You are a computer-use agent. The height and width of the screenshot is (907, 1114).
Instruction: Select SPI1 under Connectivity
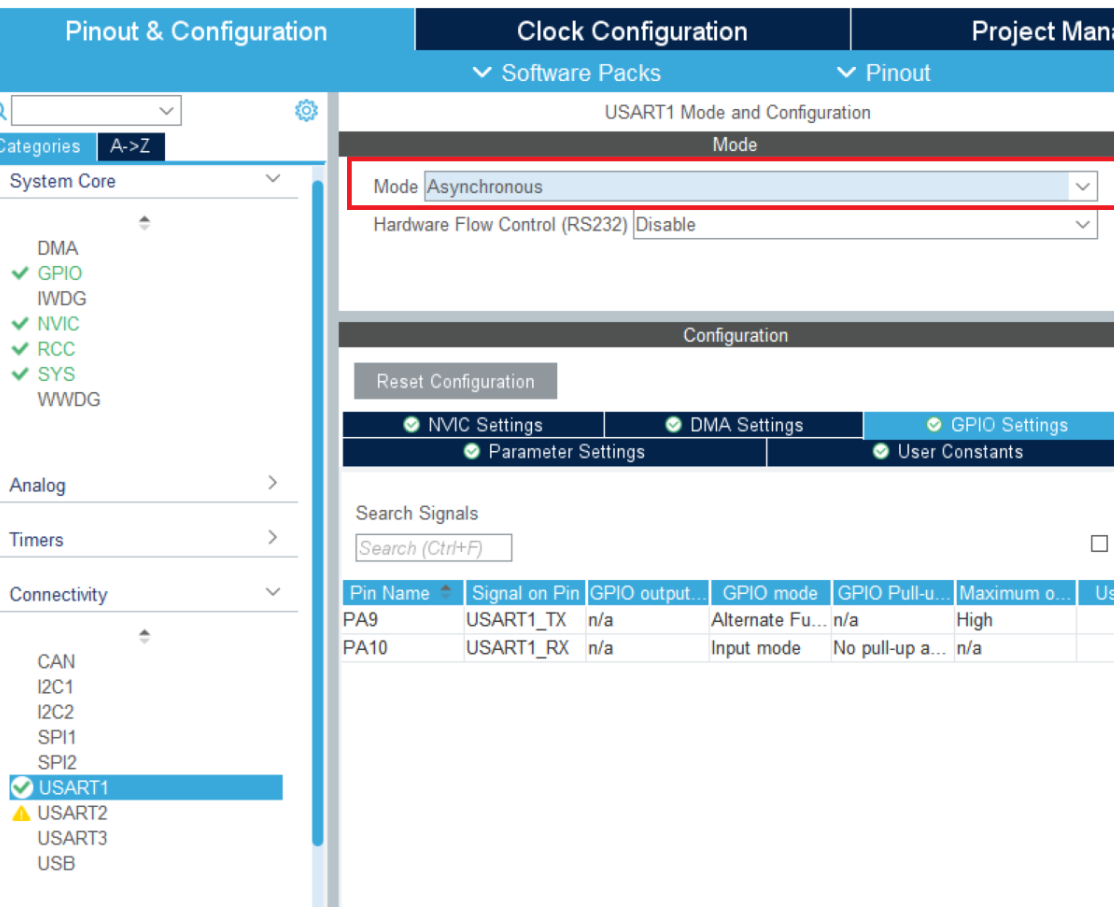57,738
